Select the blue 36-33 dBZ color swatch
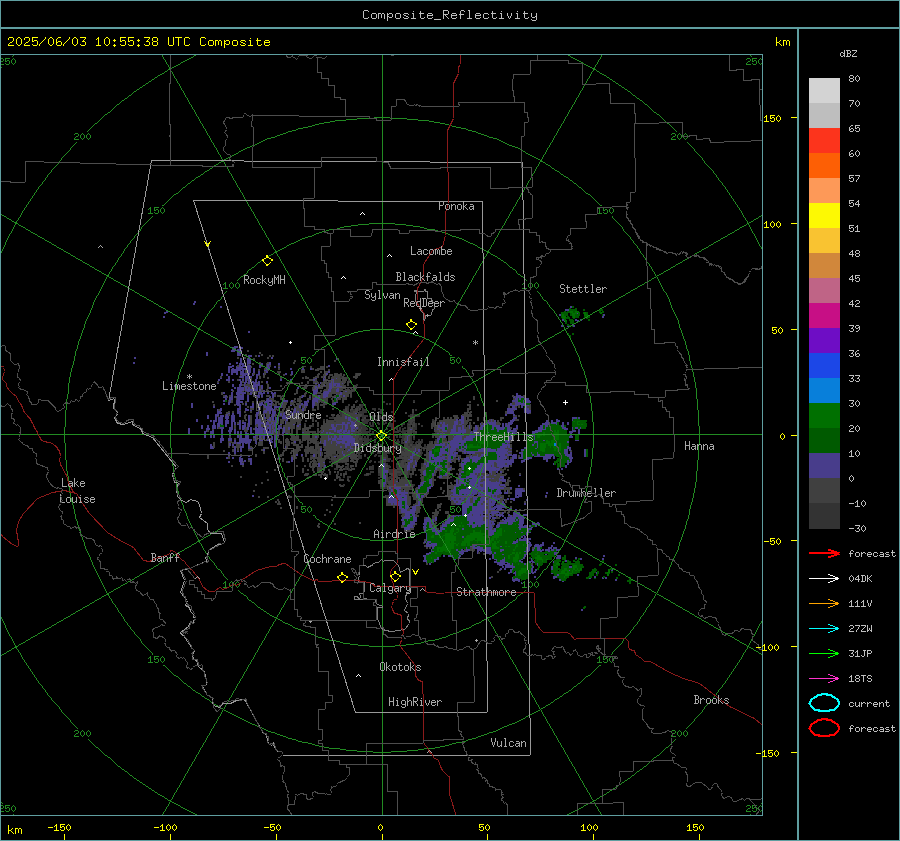 [x=824, y=366]
